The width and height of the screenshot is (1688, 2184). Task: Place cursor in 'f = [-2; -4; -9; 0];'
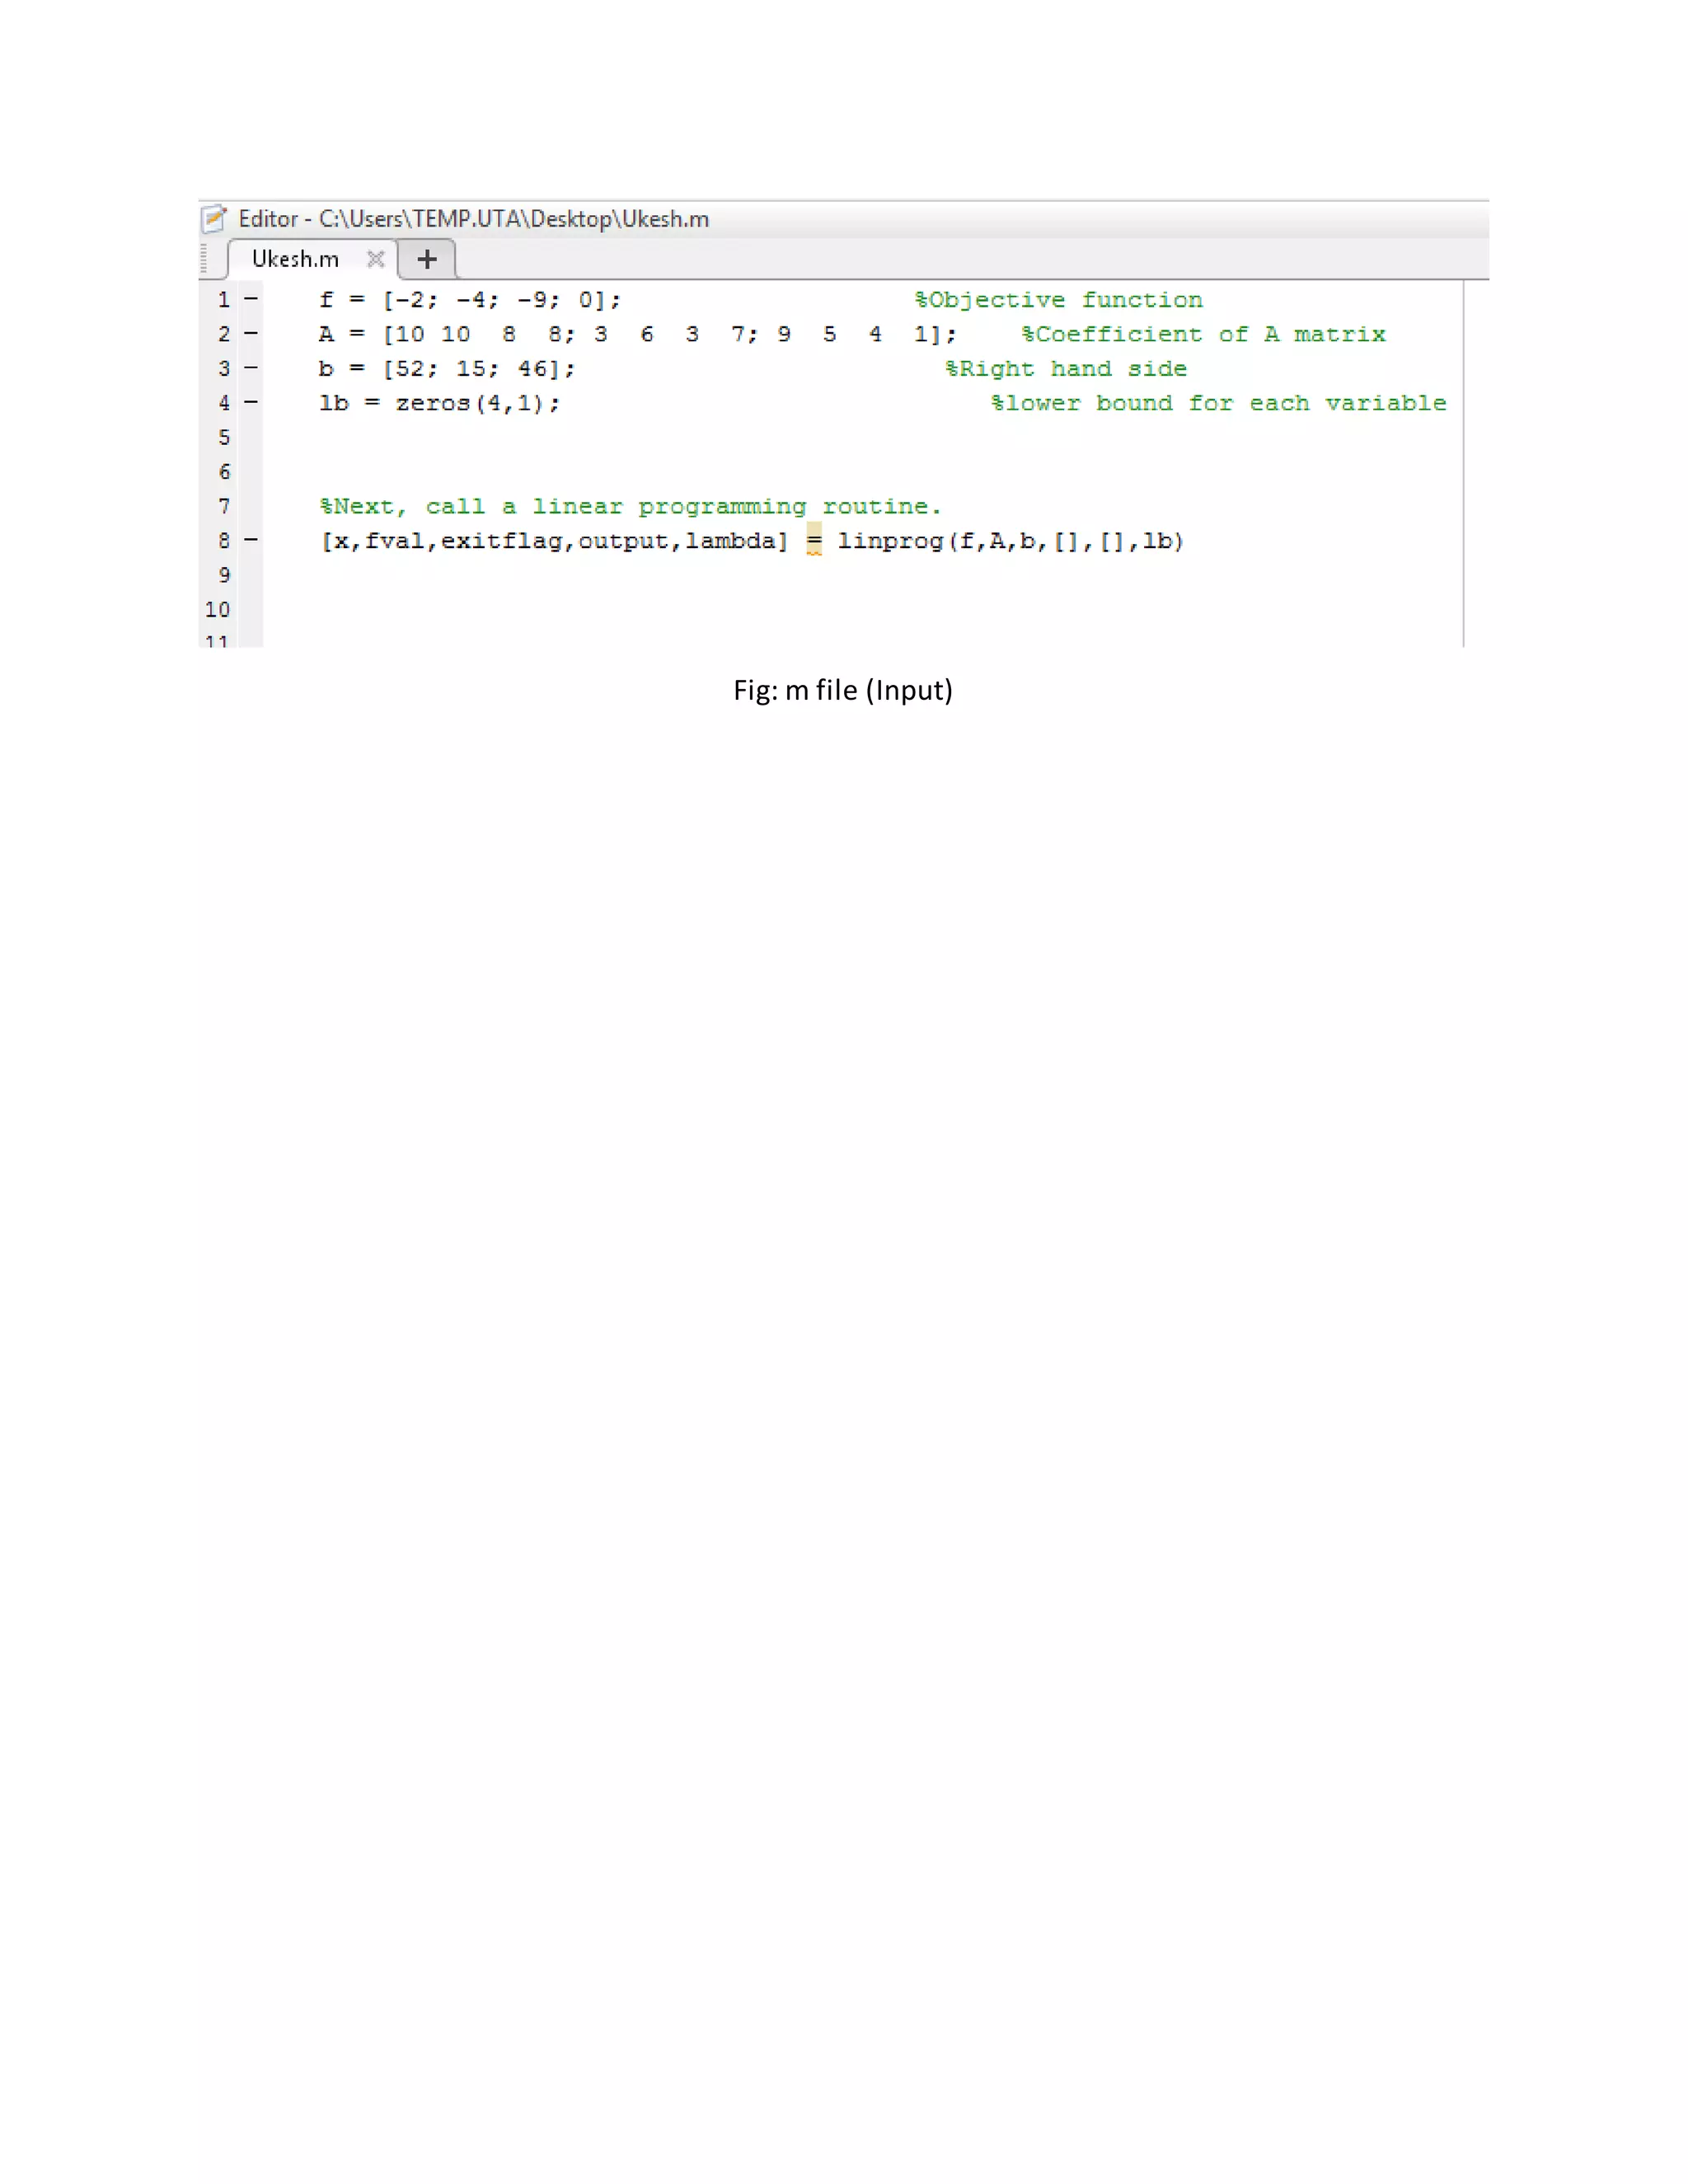coord(470,300)
